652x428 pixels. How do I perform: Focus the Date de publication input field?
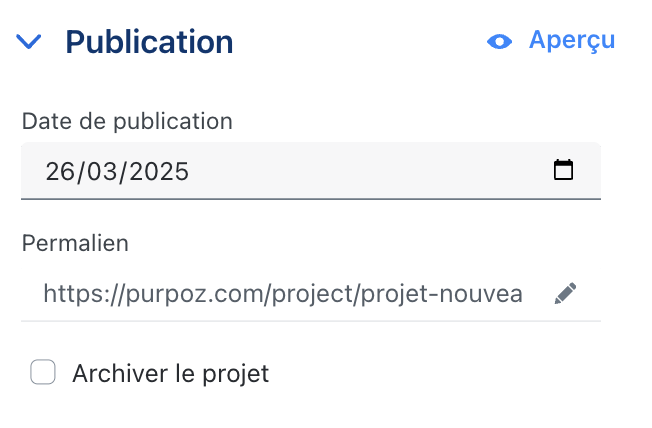pyautogui.click(x=311, y=171)
